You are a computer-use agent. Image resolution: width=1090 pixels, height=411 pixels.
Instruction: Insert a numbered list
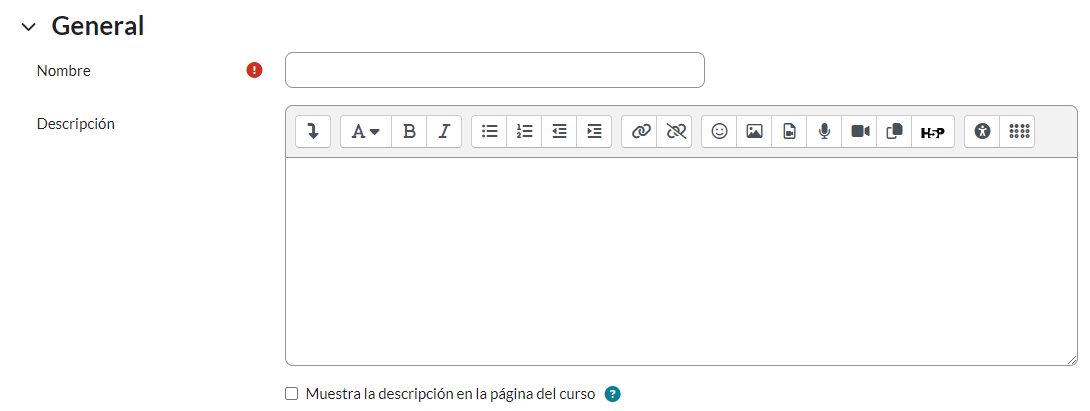coord(524,131)
